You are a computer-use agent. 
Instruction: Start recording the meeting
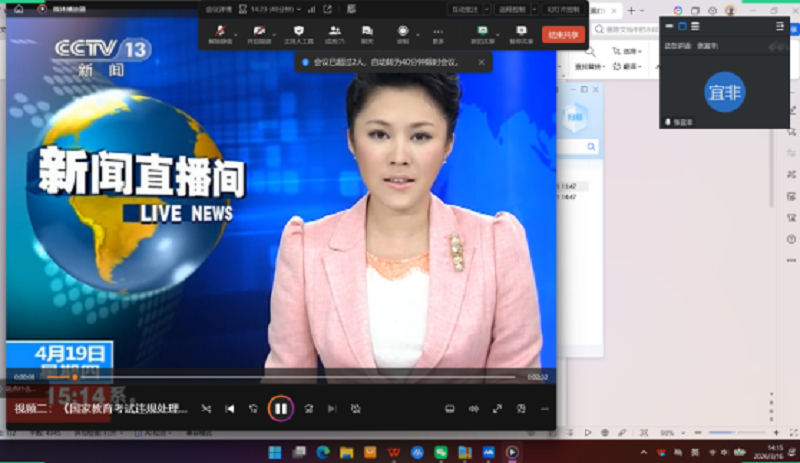point(403,34)
